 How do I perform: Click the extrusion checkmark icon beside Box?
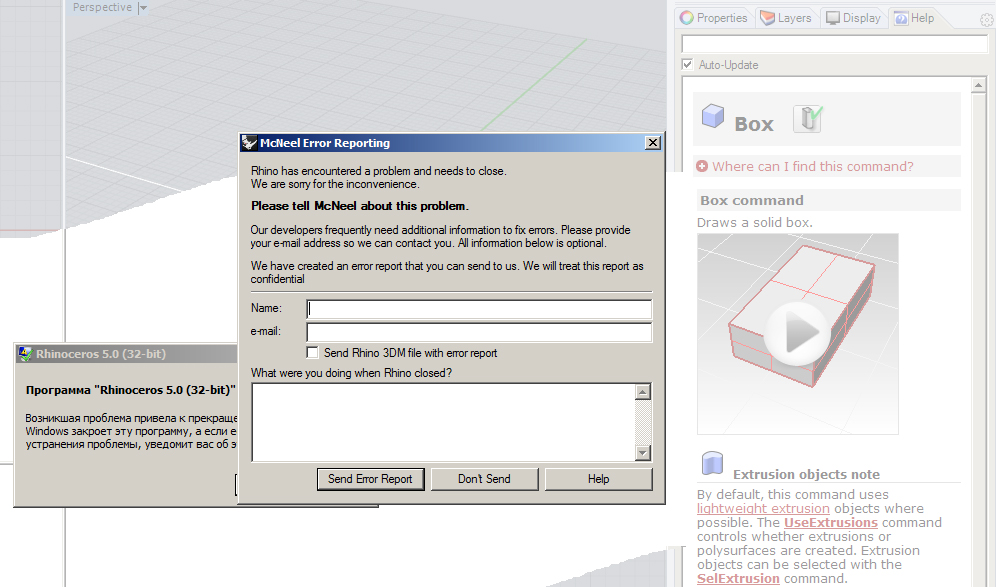806,119
